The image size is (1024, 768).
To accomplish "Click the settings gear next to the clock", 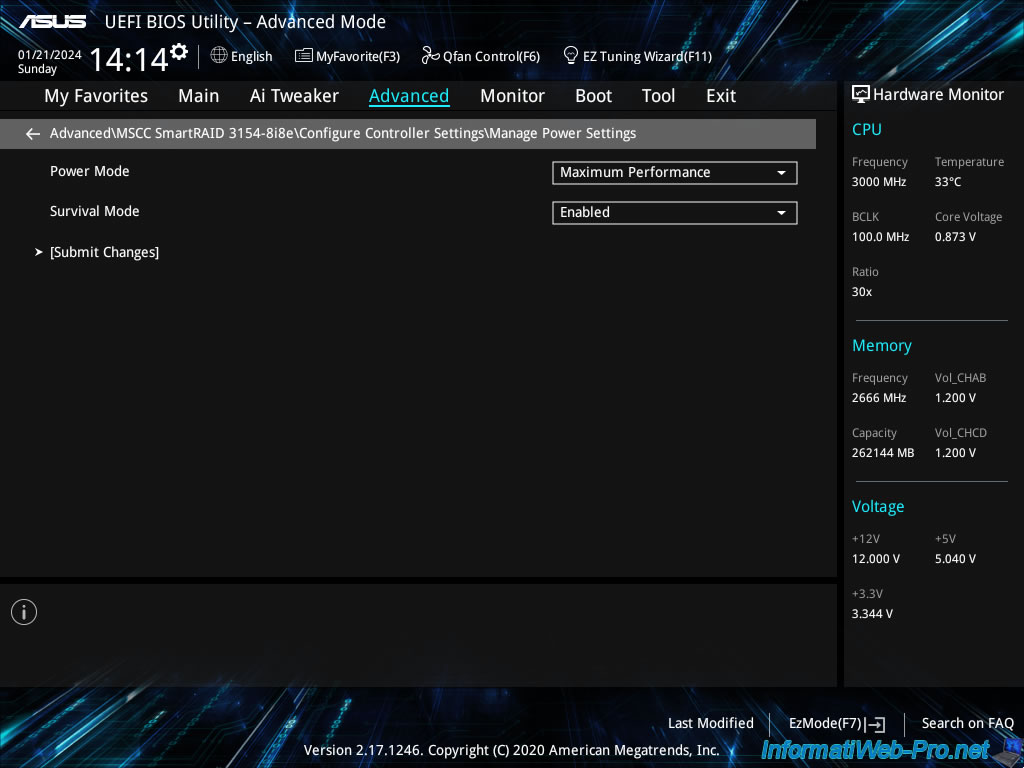I will 179,51.
